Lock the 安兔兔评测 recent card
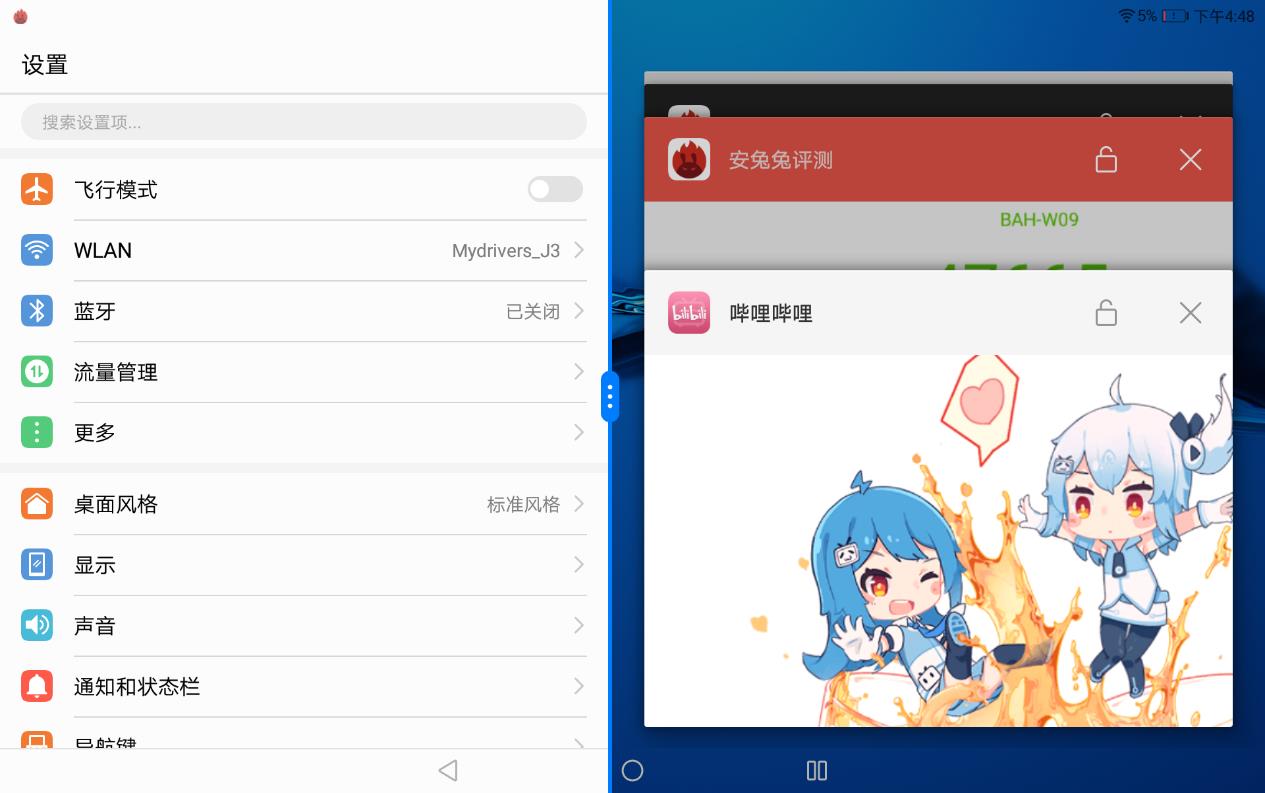 [1106, 159]
